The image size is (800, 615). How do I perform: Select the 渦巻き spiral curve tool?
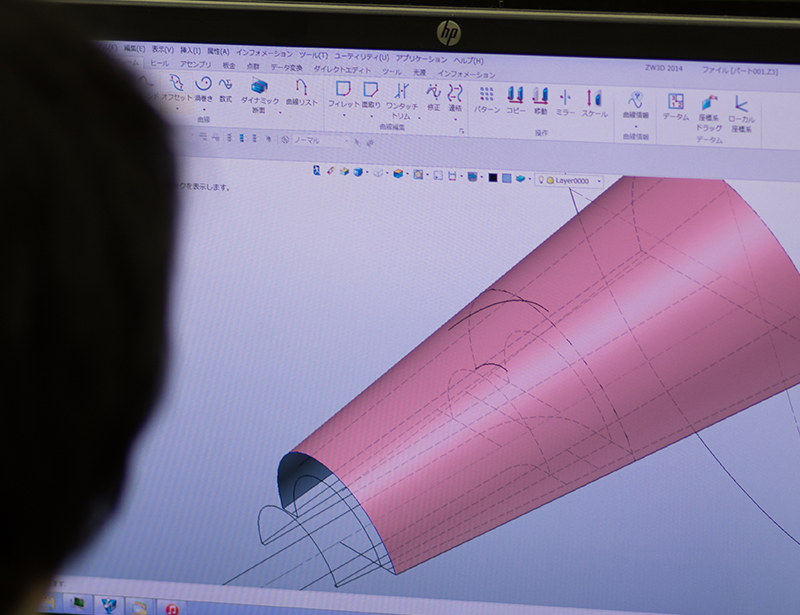(204, 89)
